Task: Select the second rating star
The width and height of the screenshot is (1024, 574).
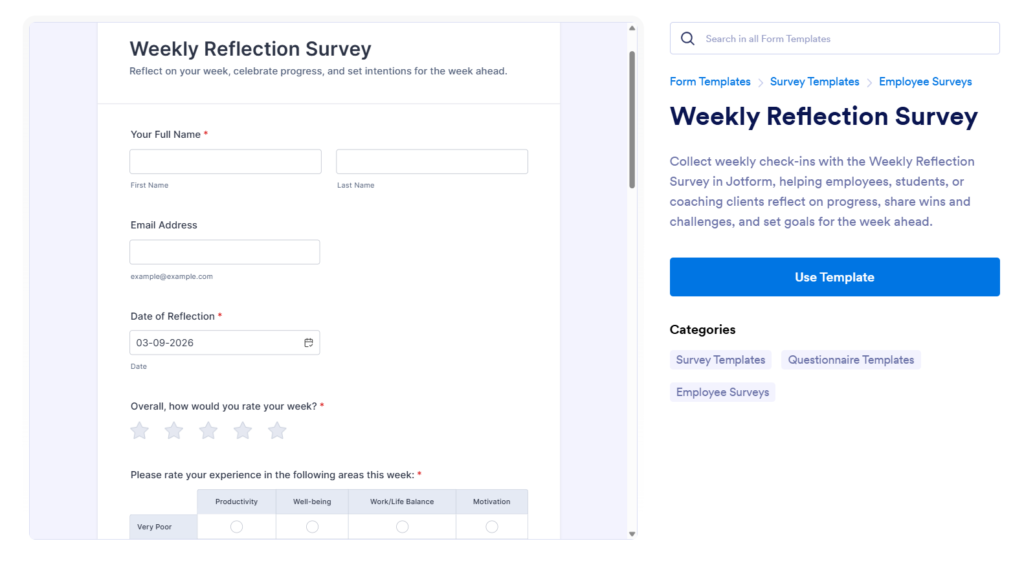Action: [x=174, y=431]
